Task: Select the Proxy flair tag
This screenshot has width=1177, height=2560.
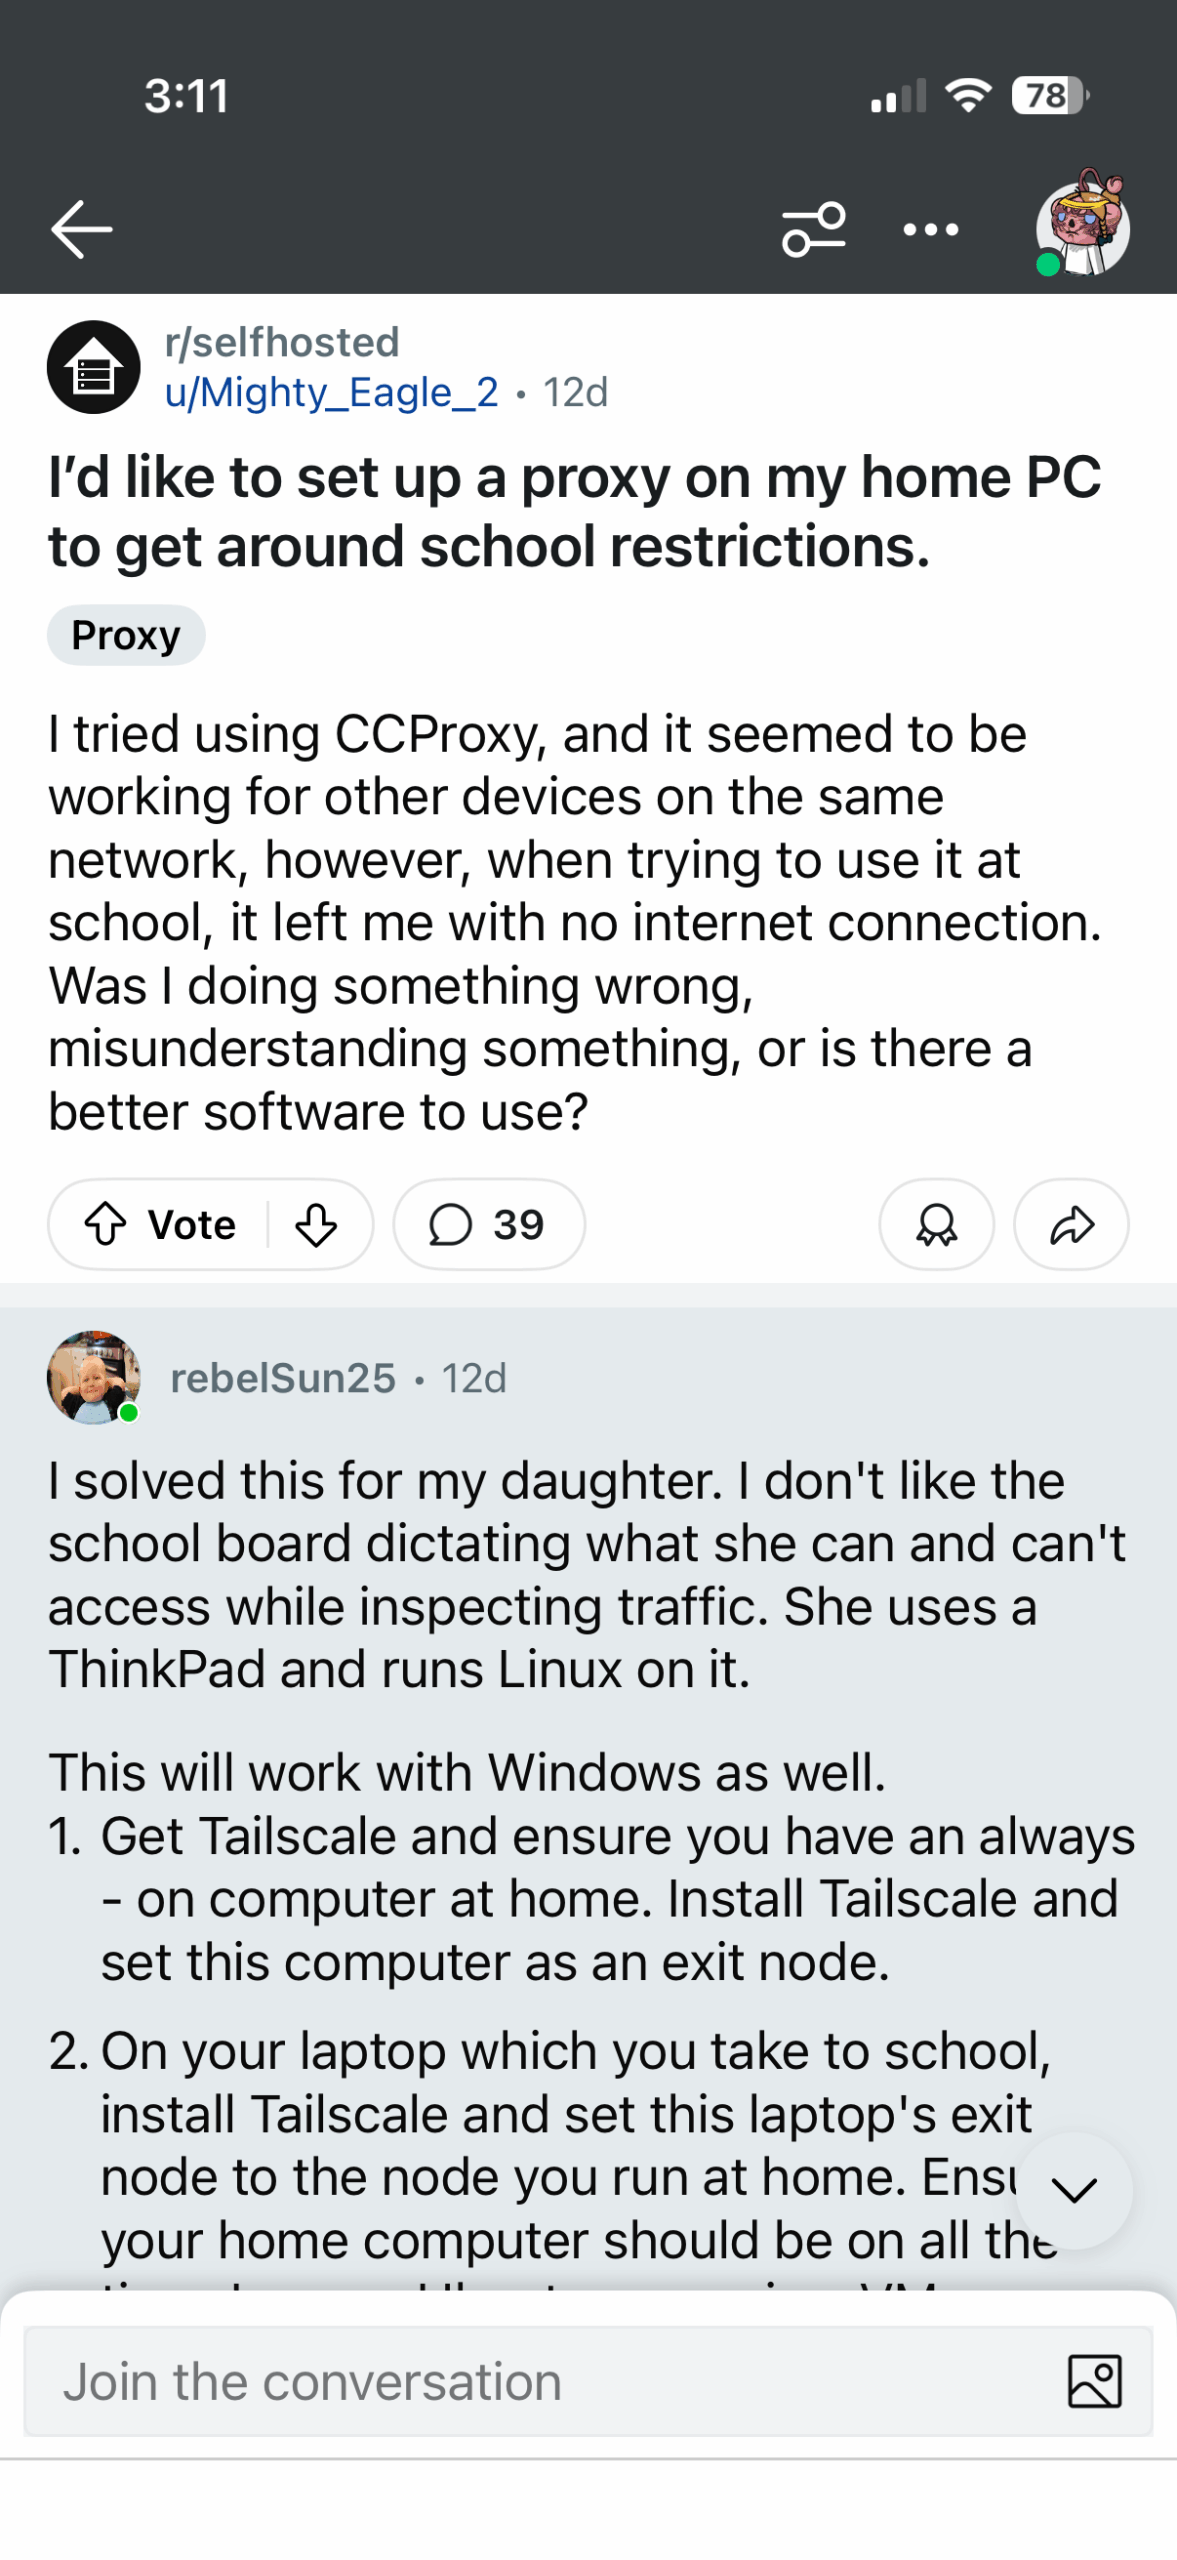Action: point(126,635)
